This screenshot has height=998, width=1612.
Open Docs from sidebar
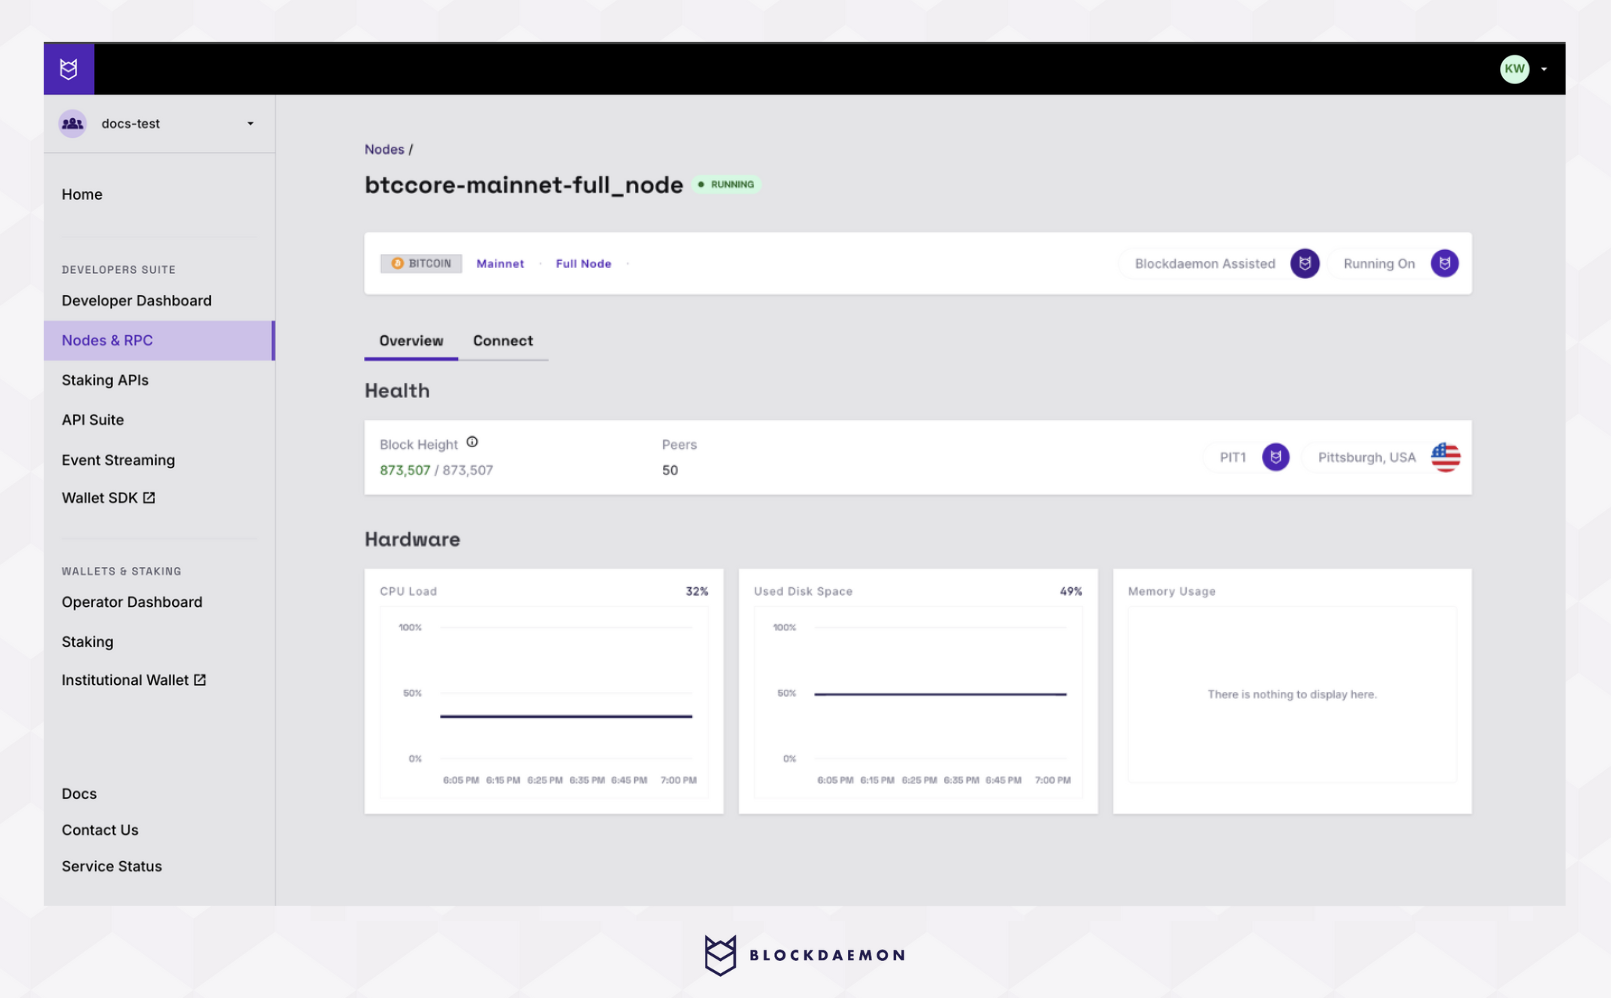79,794
